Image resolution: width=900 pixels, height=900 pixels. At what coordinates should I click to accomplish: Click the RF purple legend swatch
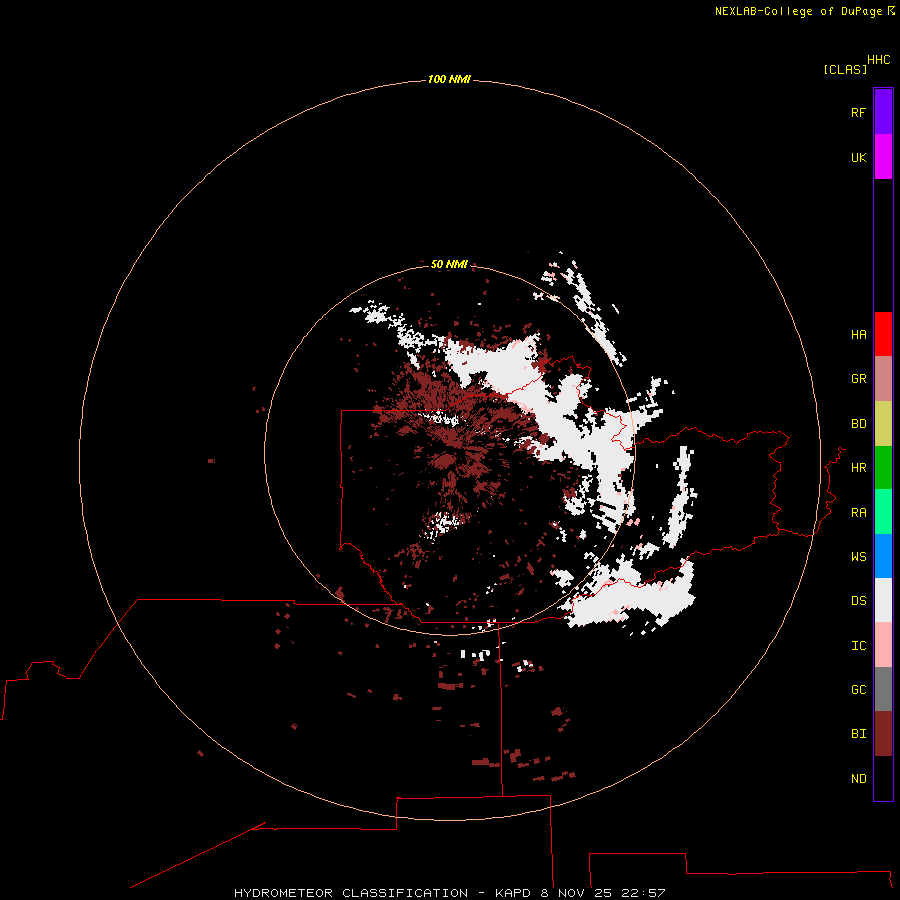[x=883, y=112]
